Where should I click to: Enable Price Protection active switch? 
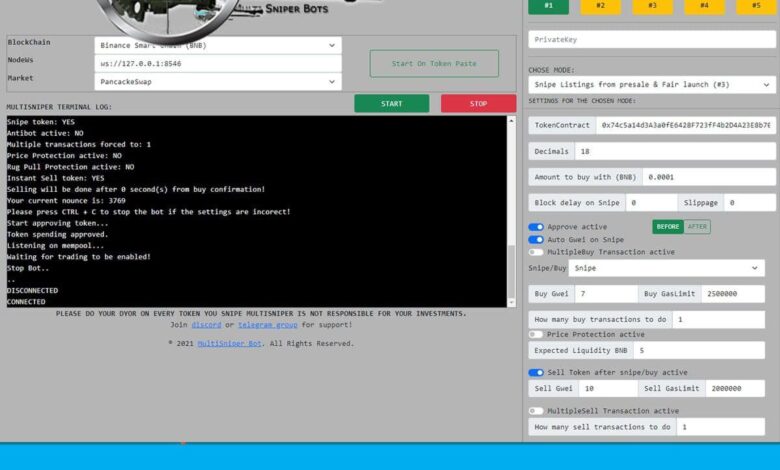536,335
